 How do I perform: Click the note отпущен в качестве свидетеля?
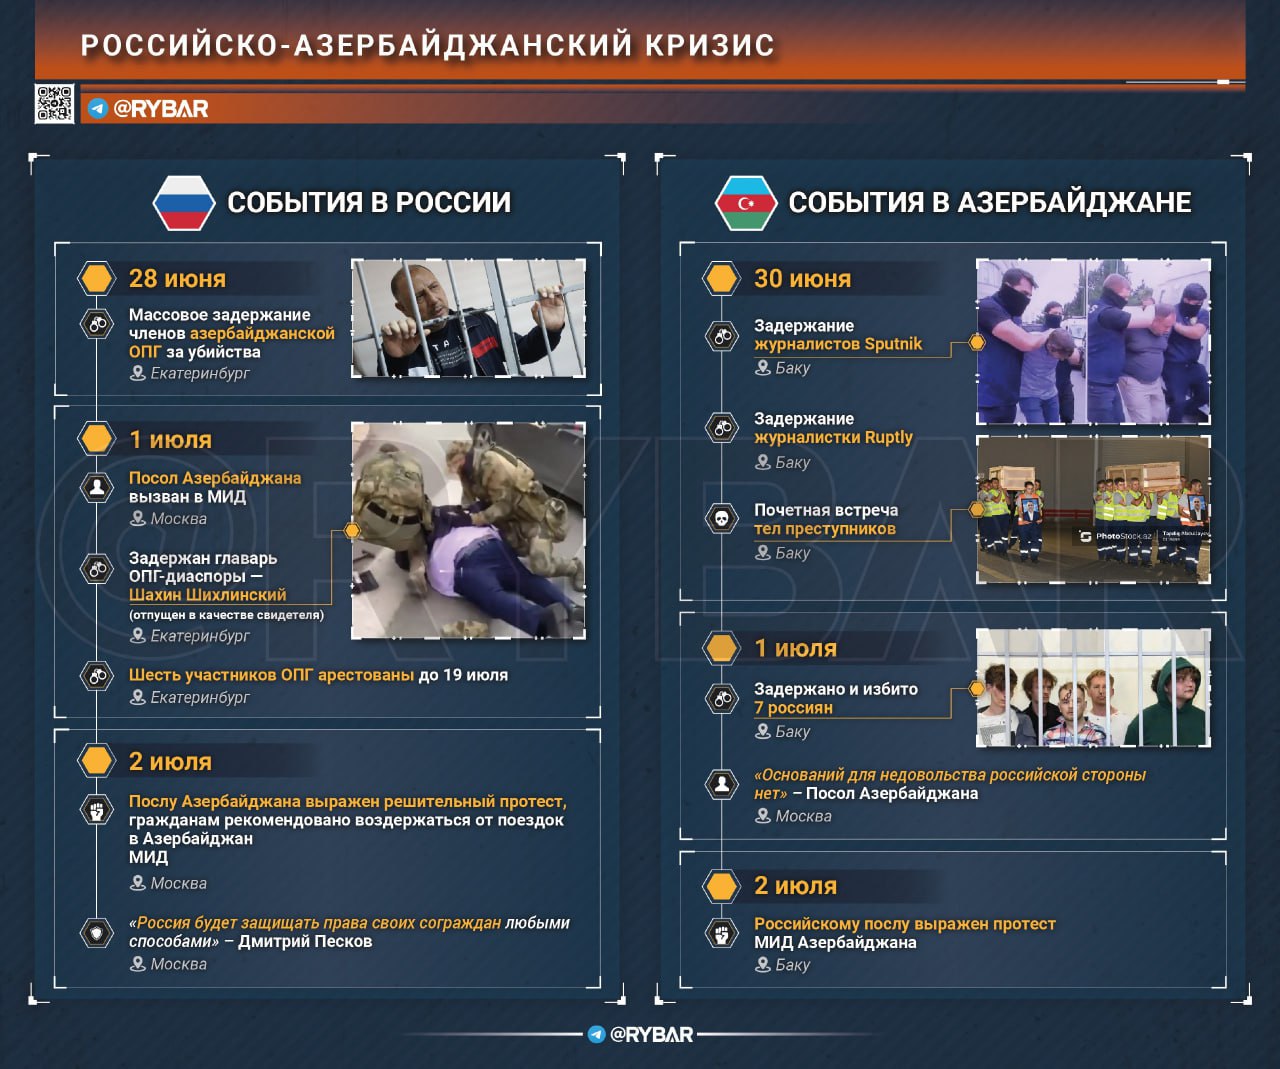point(226,615)
